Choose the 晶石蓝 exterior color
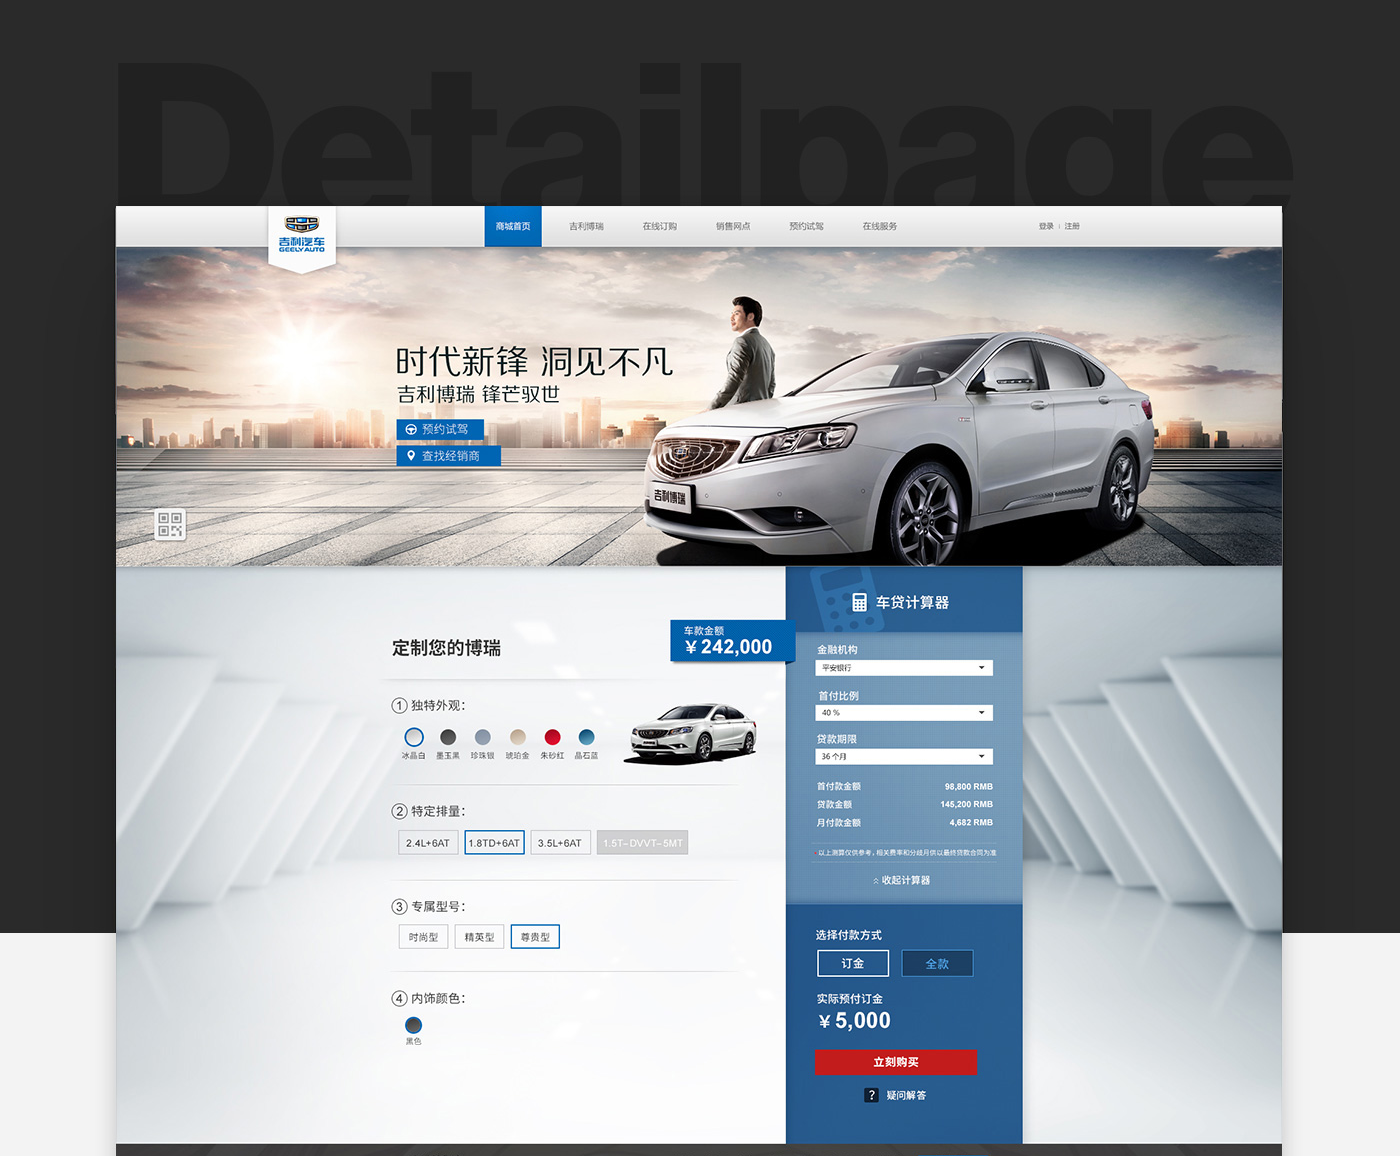The image size is (1400, 1156). pyautogui.click(x=587, y=737)
